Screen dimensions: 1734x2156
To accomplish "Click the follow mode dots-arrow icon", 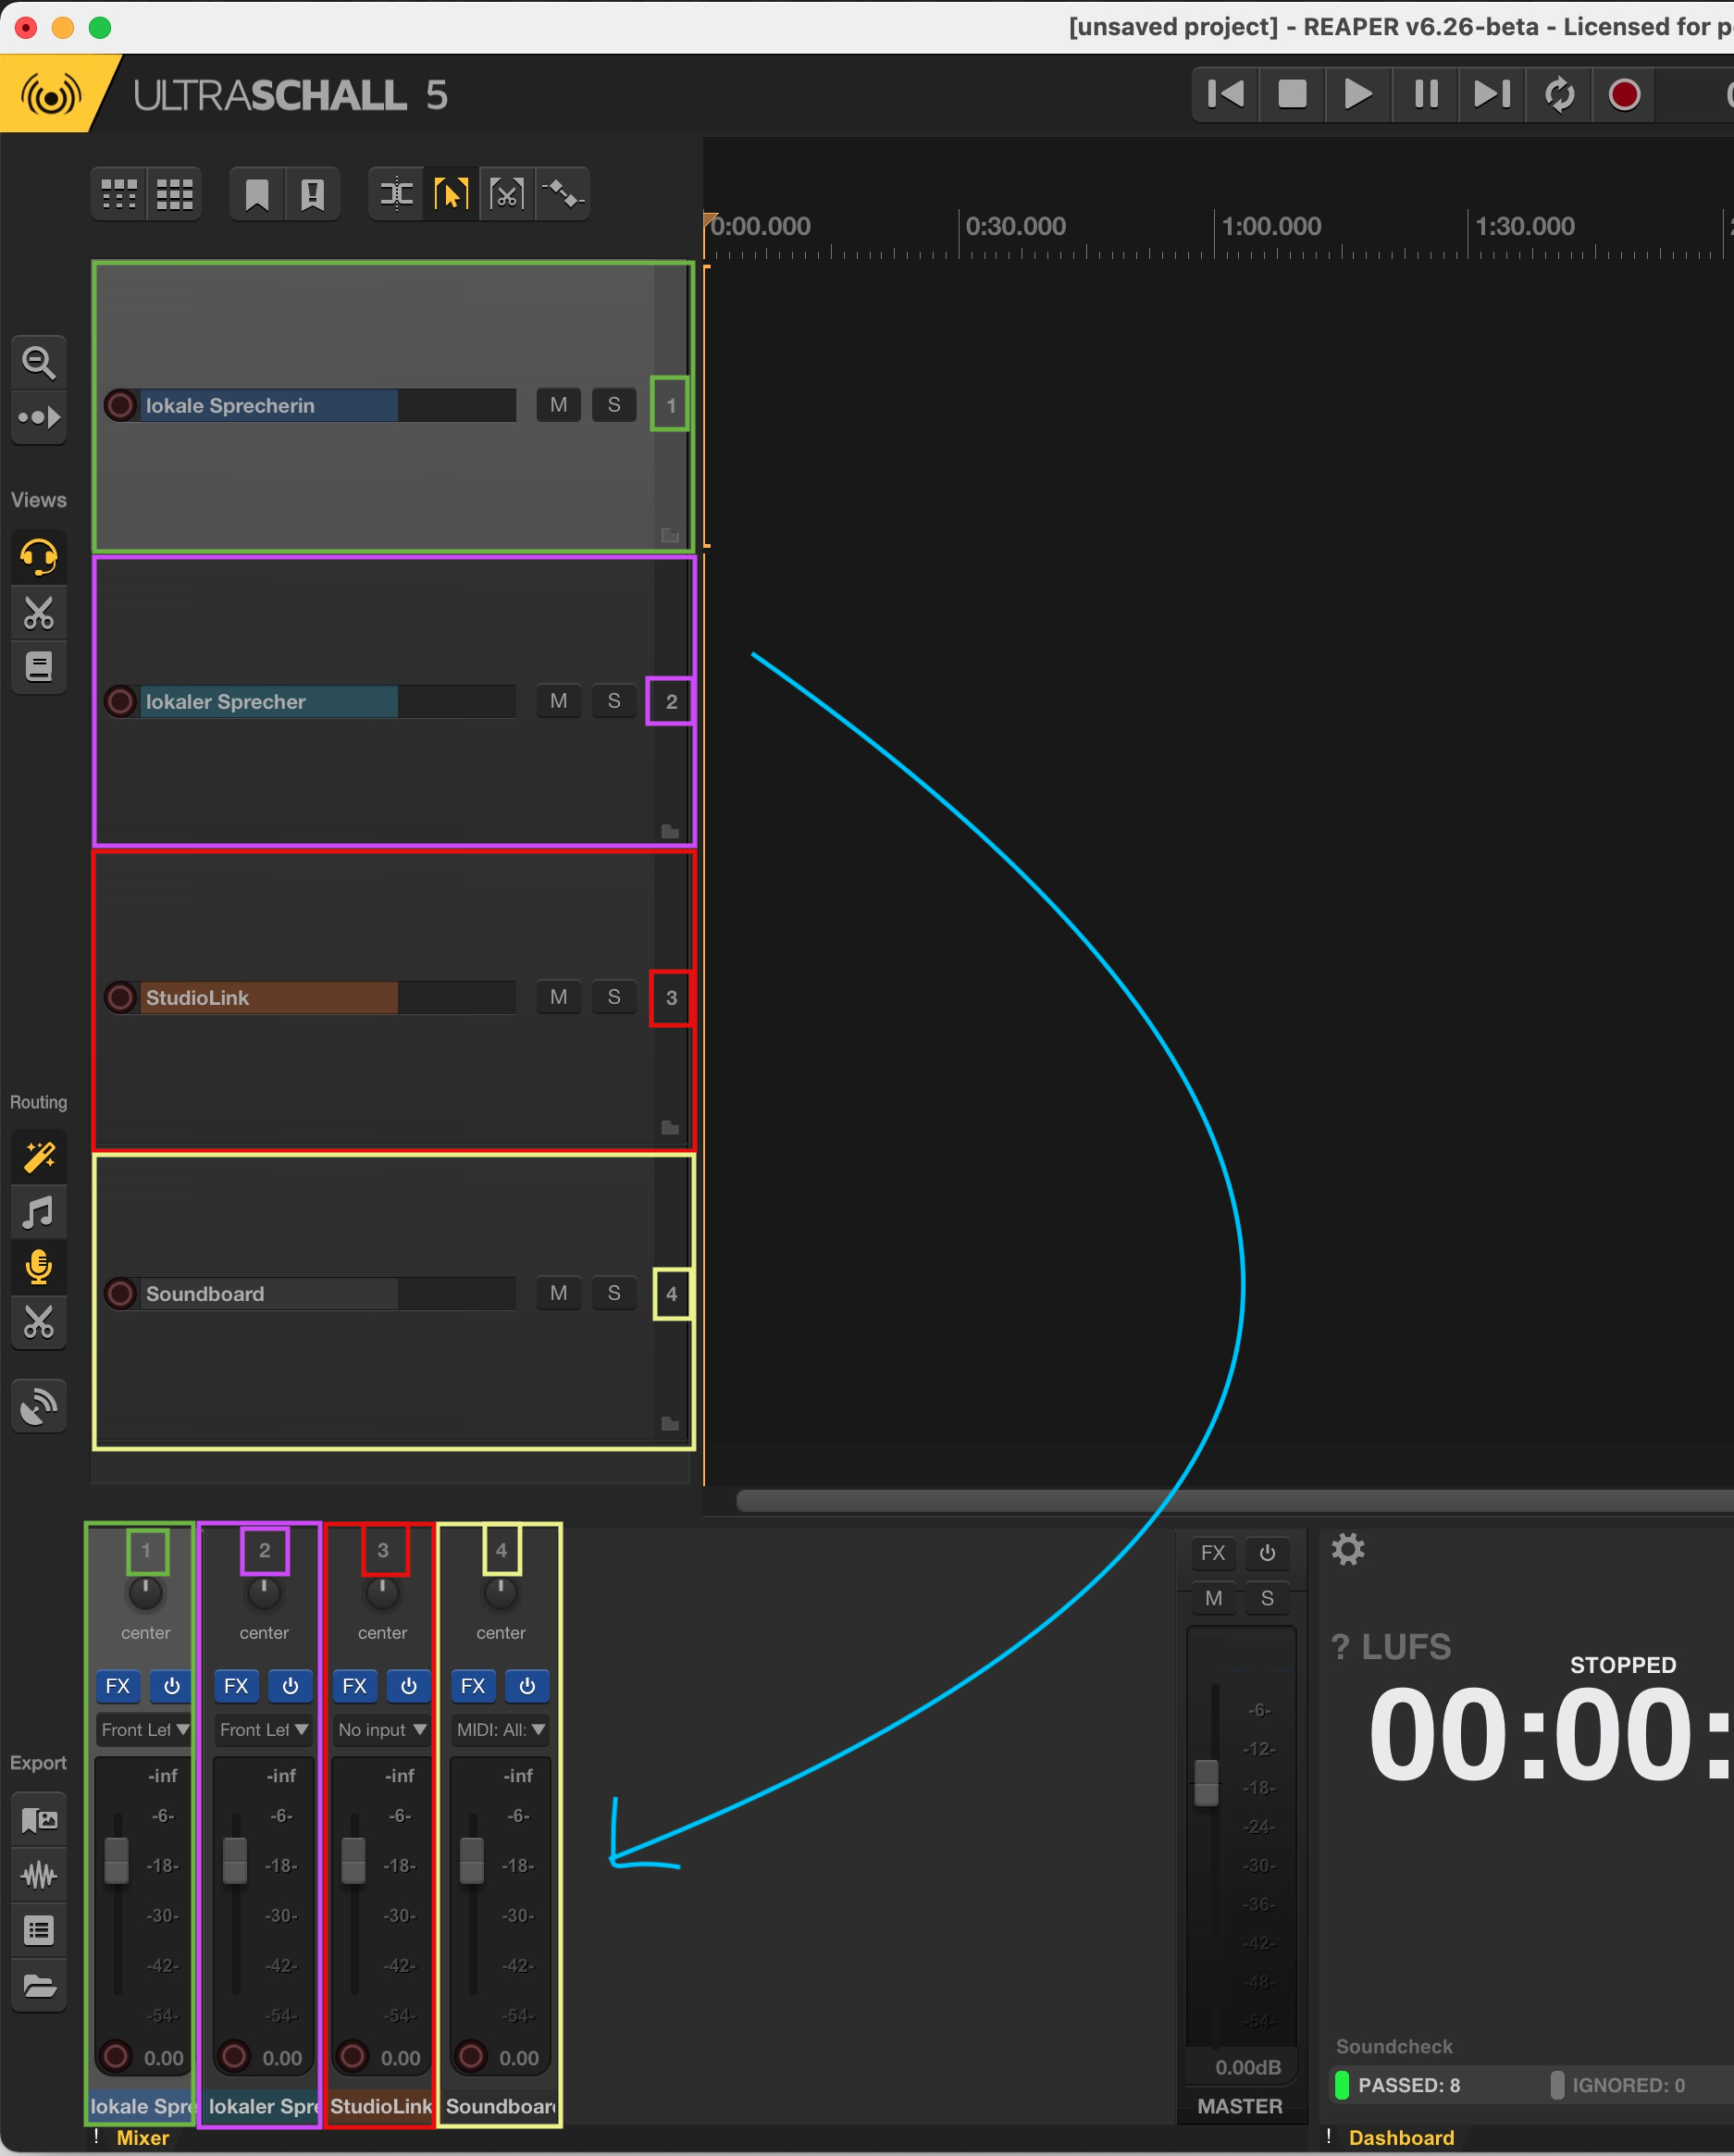I will (39, 417).
